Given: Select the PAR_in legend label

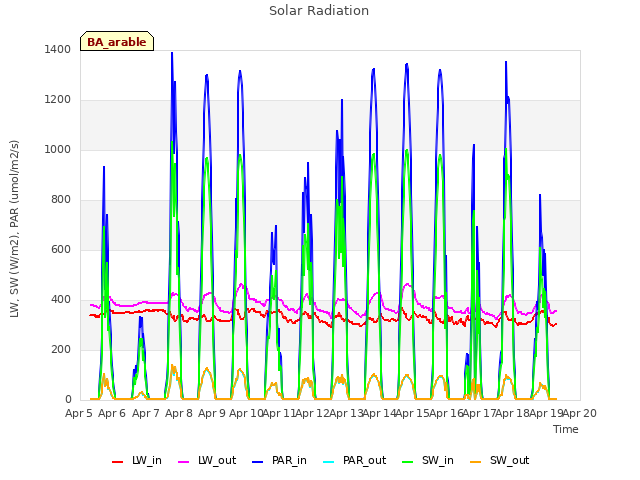Looking at the screenshot, I should click(289, 461).
